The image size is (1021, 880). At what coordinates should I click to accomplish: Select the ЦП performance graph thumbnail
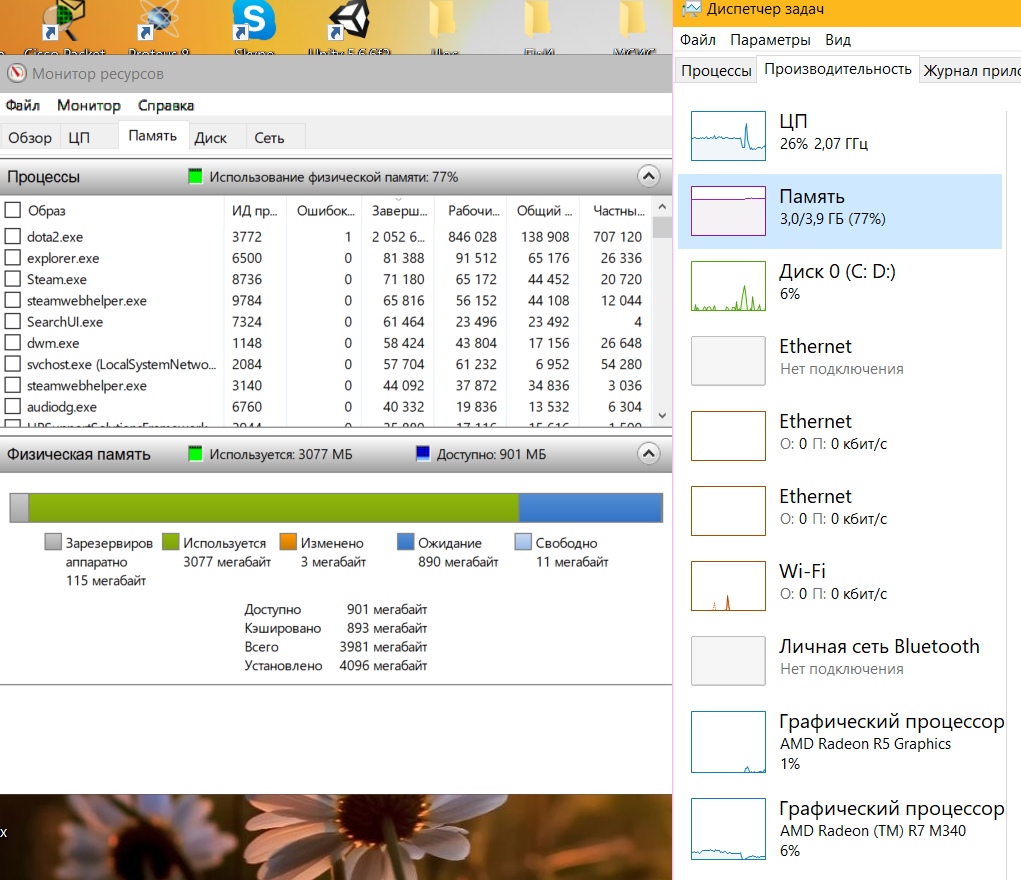pyautogui.click(x=728, y=135)
